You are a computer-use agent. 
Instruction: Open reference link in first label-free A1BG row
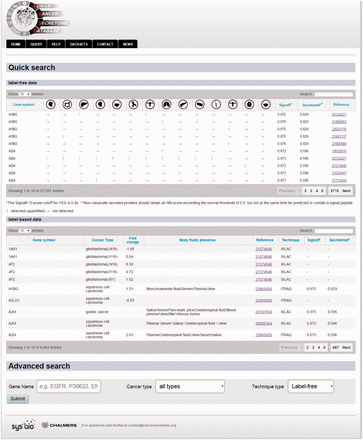pos(339,114)
